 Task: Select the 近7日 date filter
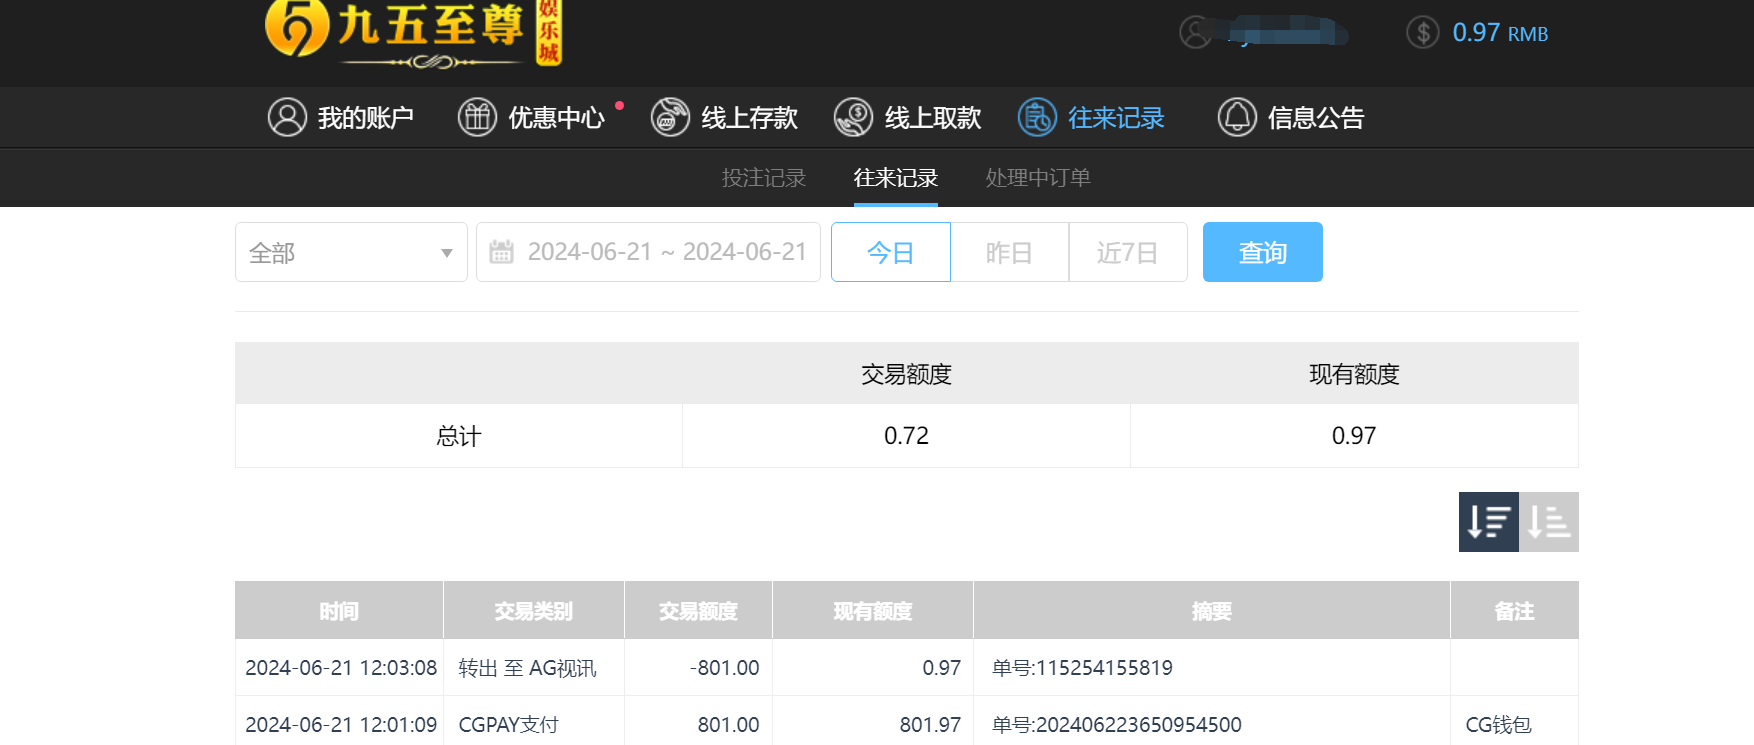[1128, 252]
